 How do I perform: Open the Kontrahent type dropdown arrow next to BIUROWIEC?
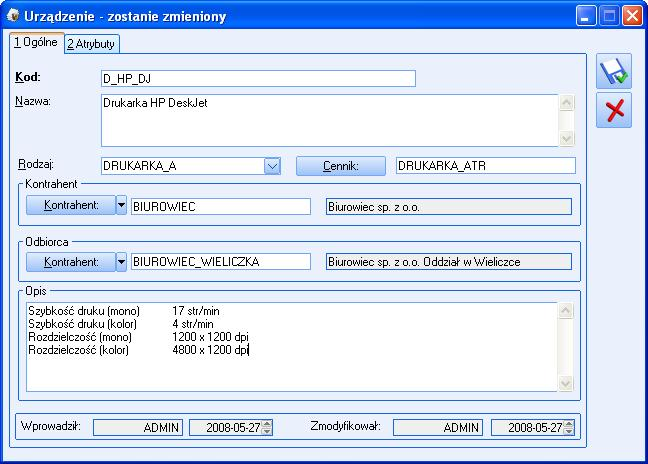[121, 205]
